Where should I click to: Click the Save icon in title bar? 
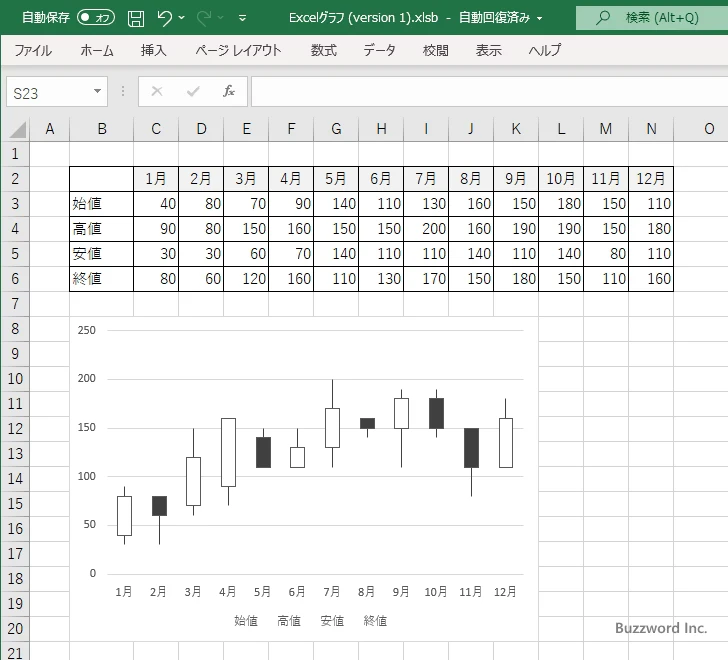[x=136, y=18]
